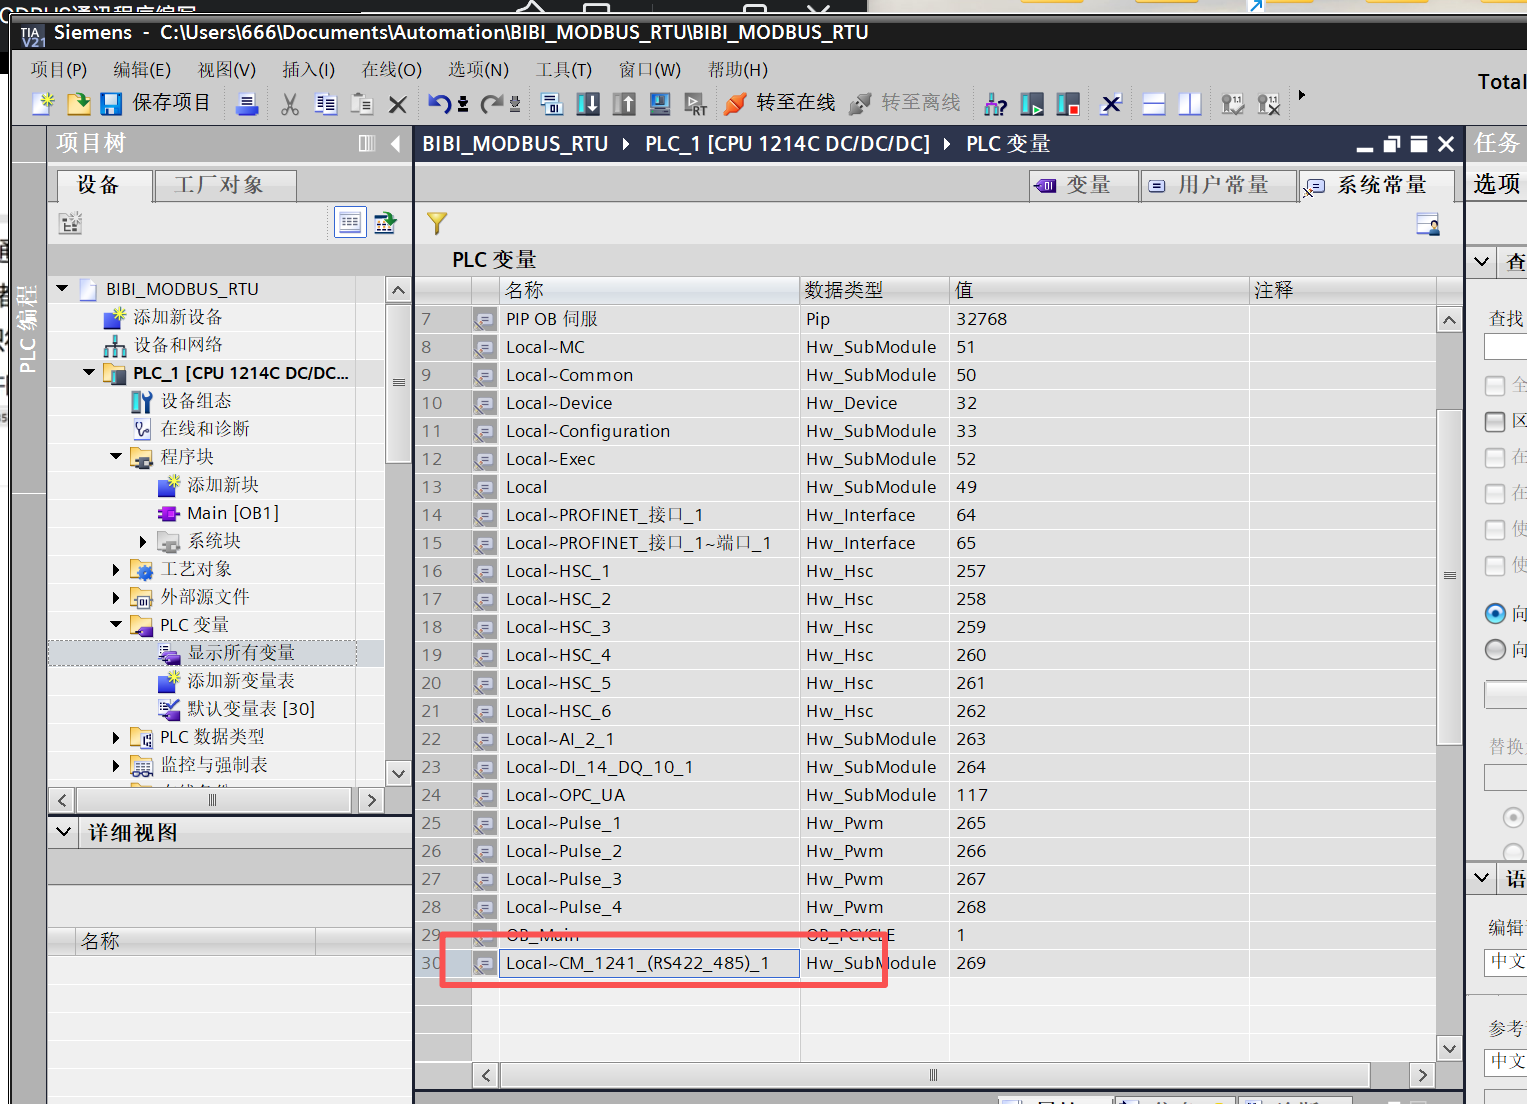The width and height of the screenshot is (1527, 1104).
Task: Expand the 工艺对象 folder
Action: click(x=116, y=569)
